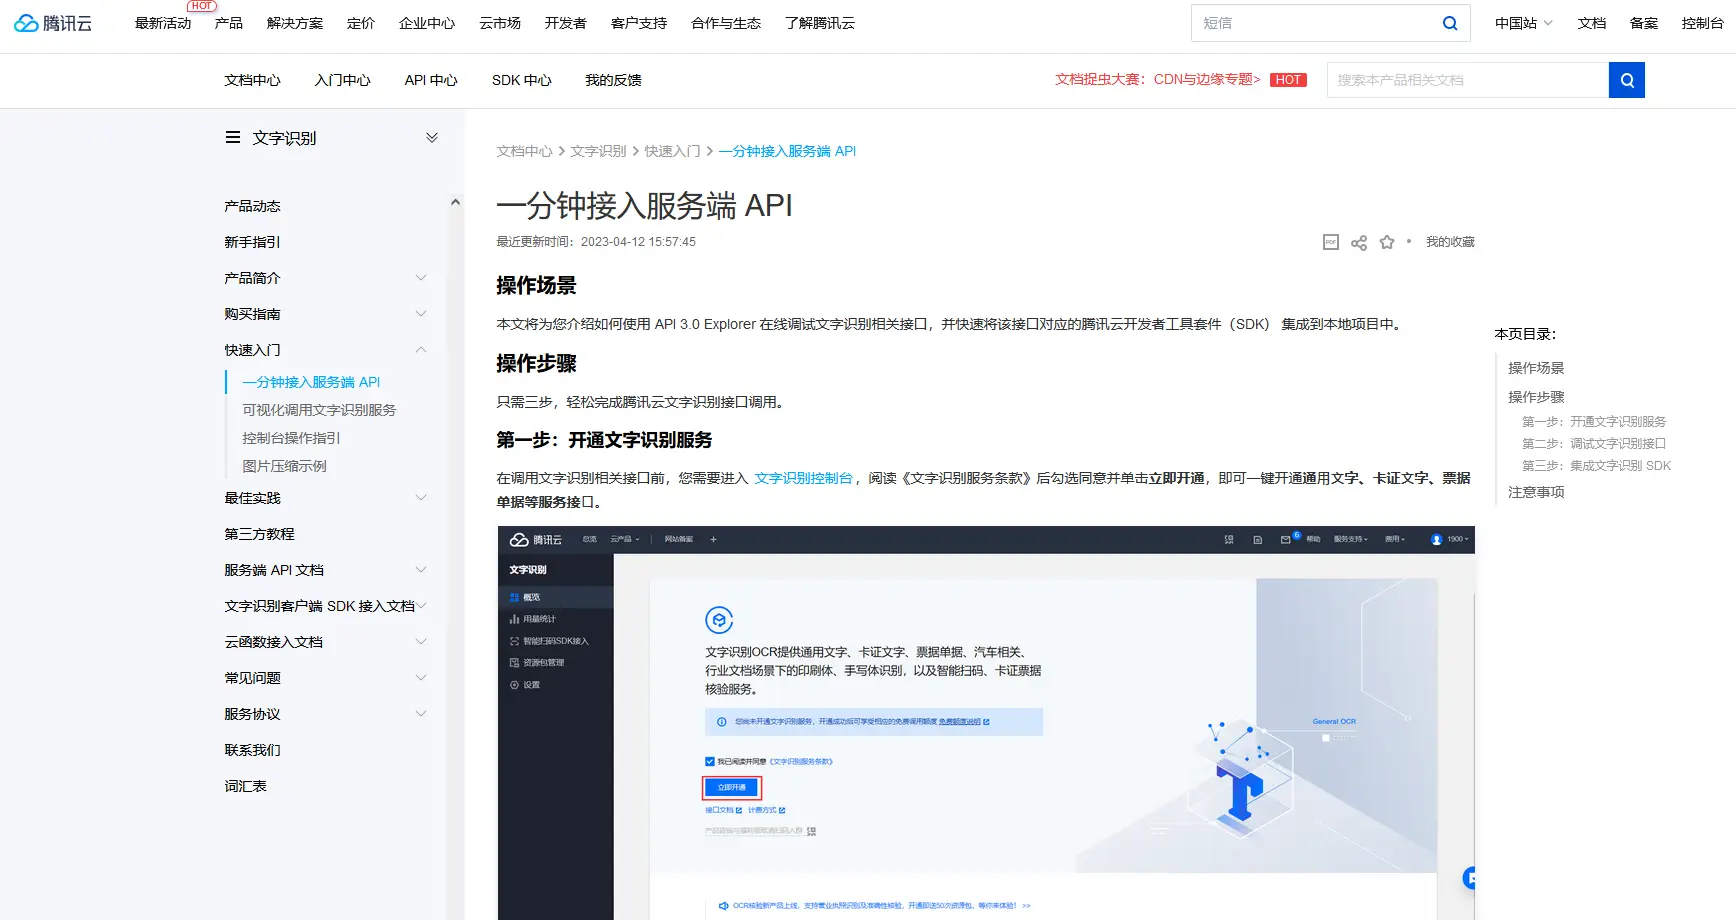
Task: Click the hamburger icon beside 文字识别
Action: click(232, 137)
